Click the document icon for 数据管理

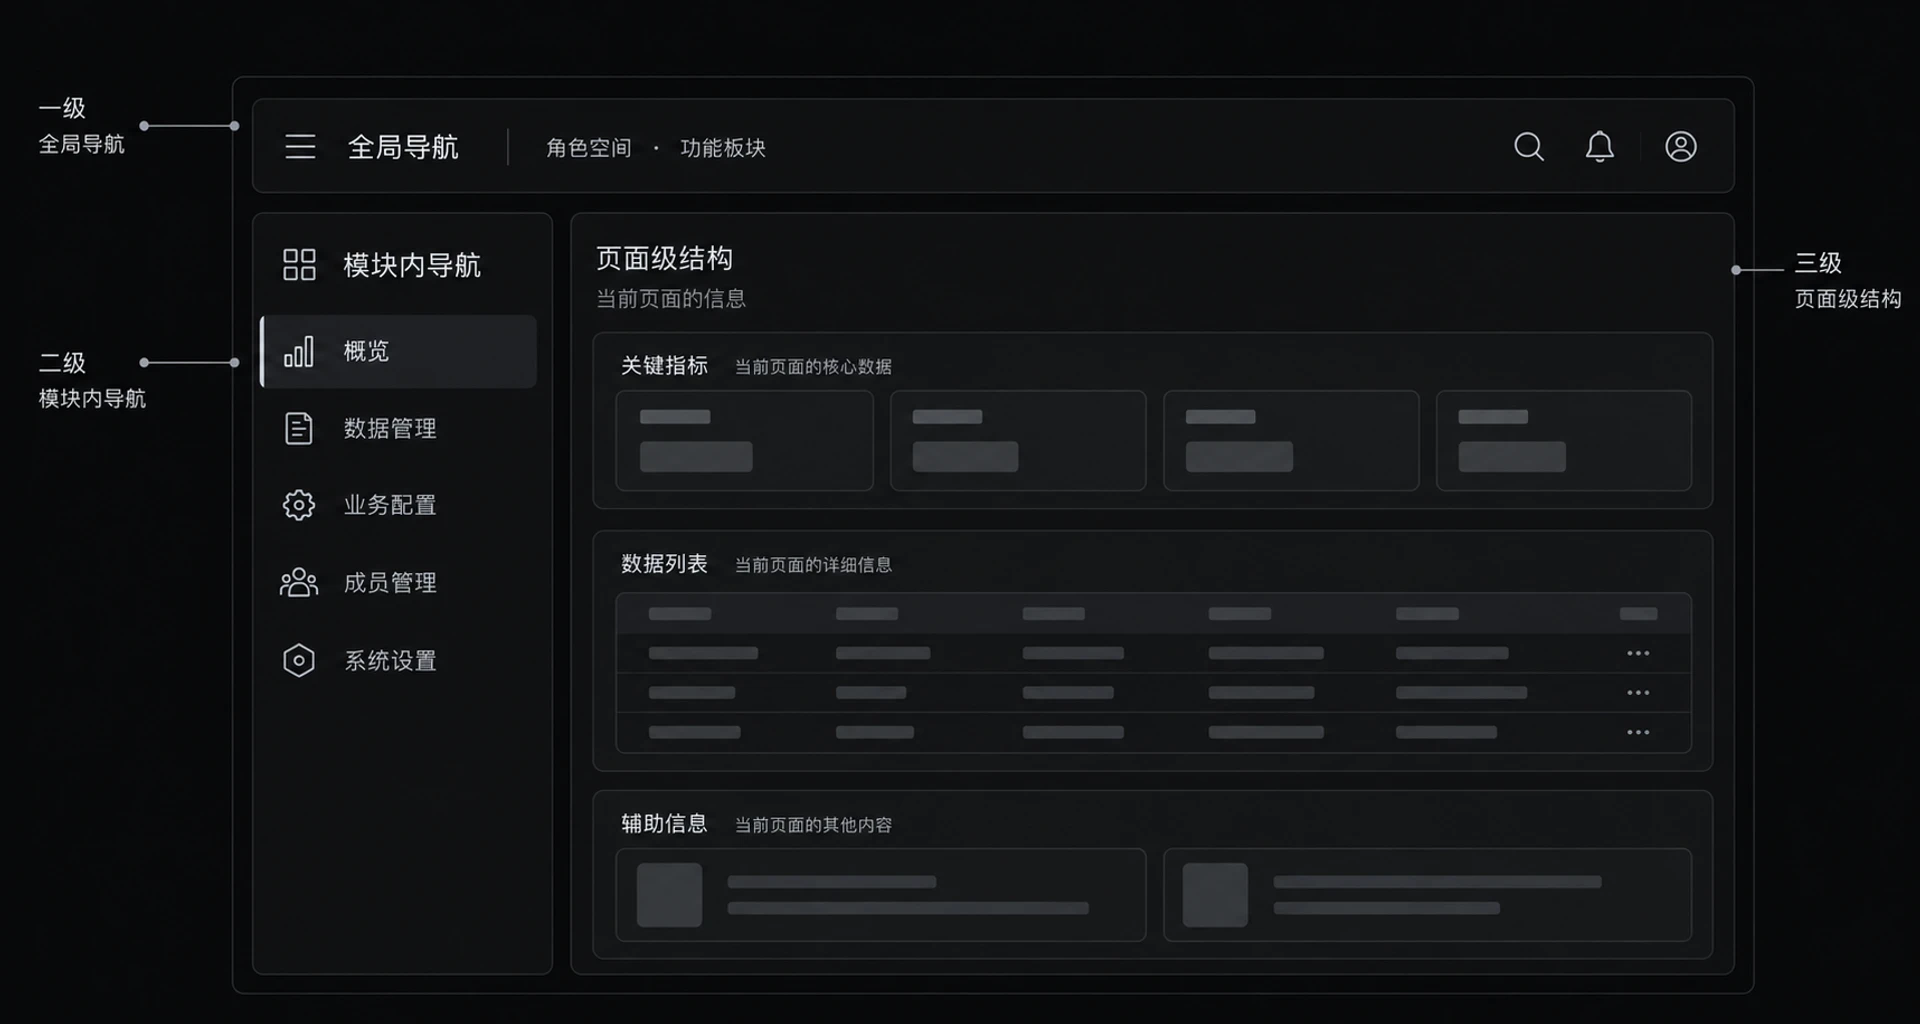[x=299, y=428]
